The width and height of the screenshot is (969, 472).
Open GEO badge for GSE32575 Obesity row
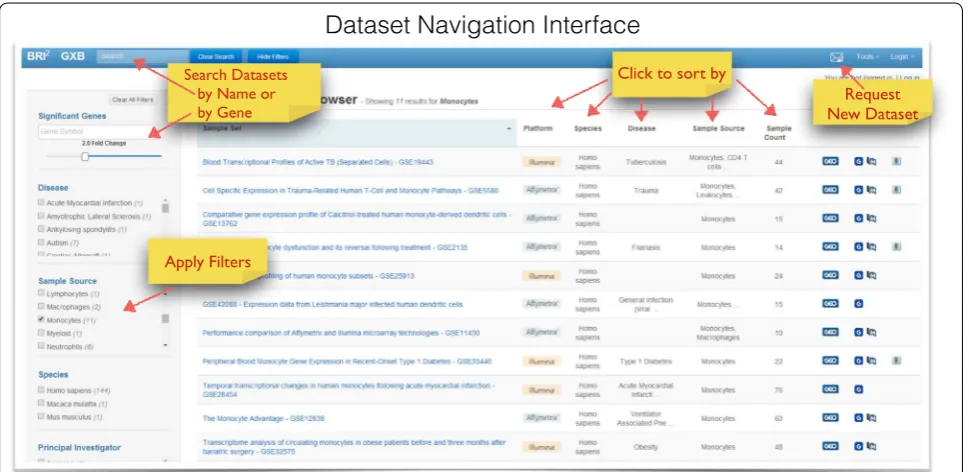click(830, 446)
